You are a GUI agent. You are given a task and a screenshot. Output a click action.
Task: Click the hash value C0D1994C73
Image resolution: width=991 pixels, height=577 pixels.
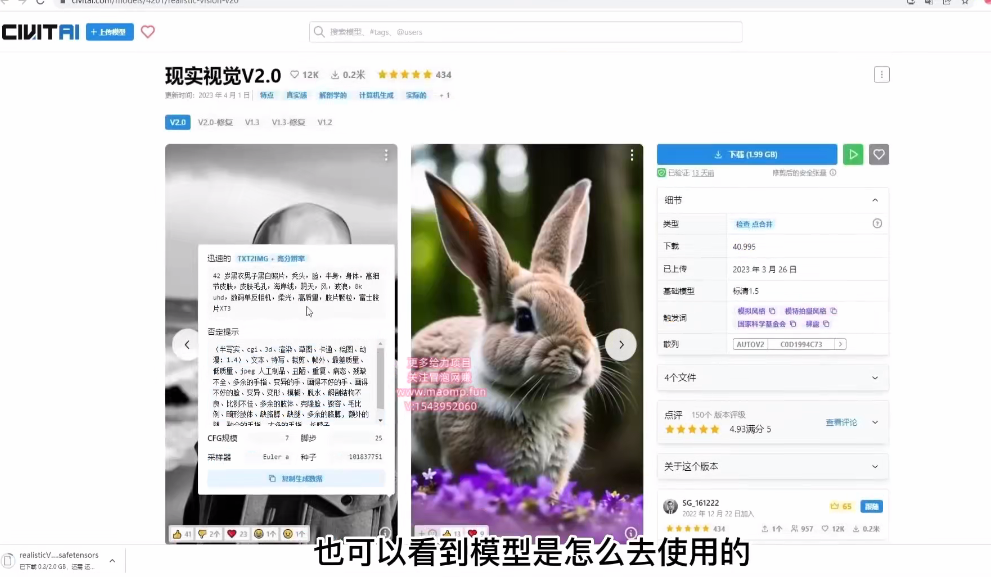pos(801,344)
